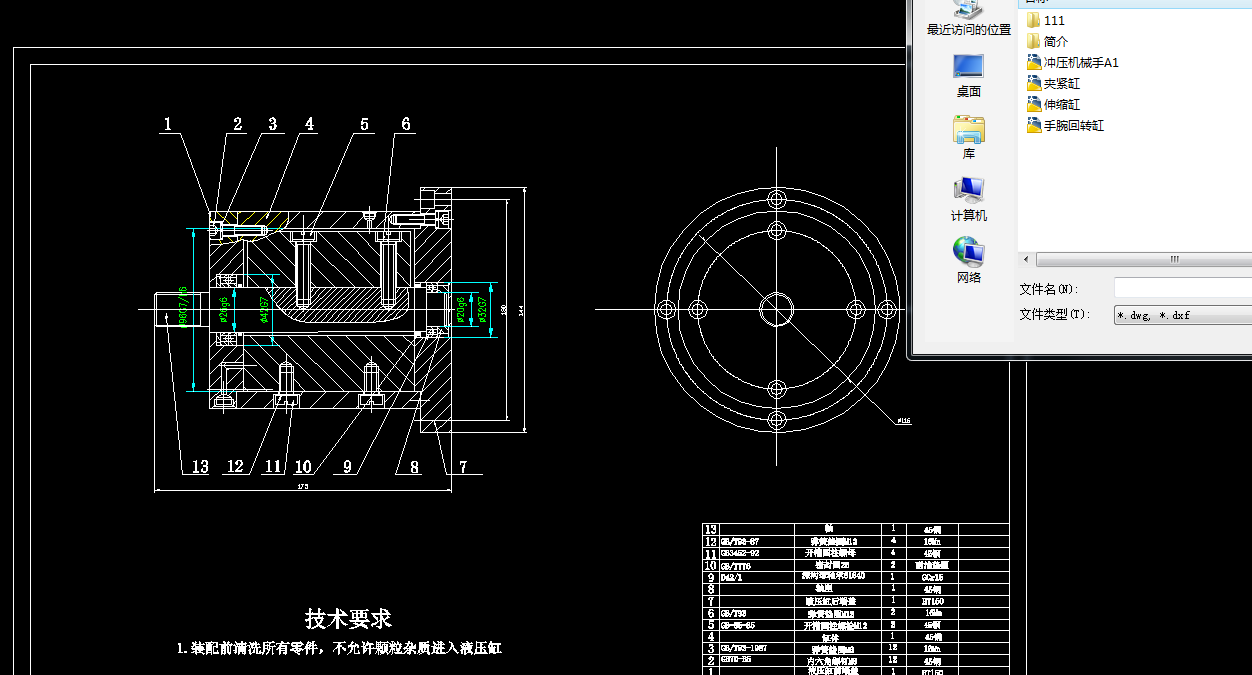Click the 文件名(N): label

[1048, 289]
